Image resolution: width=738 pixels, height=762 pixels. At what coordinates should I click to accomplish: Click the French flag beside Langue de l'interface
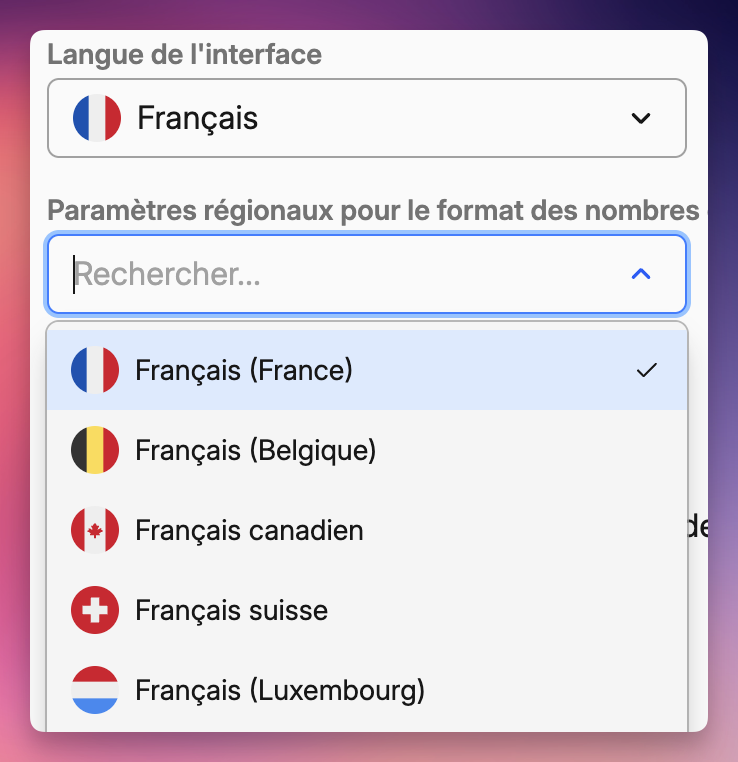(96, 118)
